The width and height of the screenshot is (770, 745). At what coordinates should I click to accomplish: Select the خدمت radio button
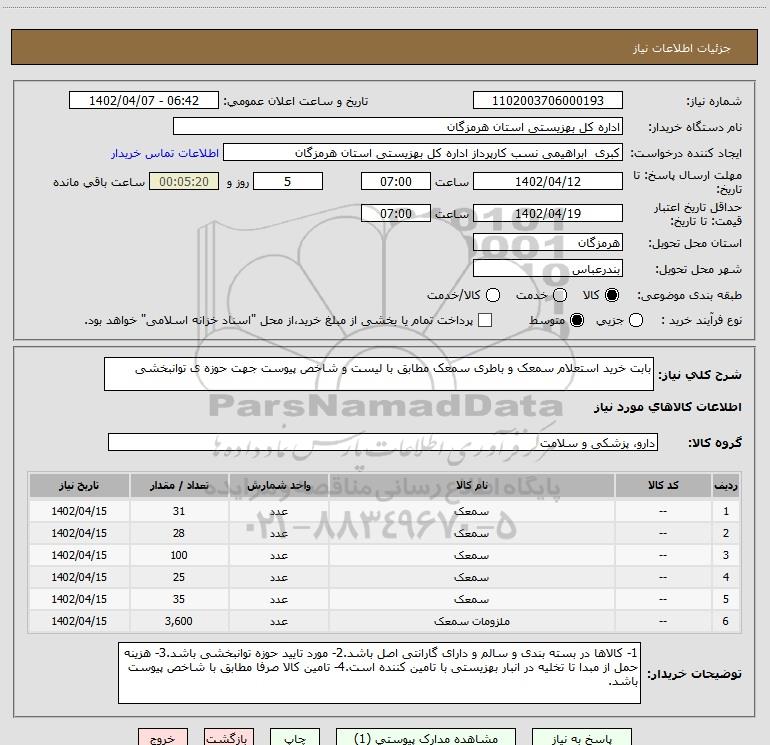pyautogui.click(x=560, y=295)
